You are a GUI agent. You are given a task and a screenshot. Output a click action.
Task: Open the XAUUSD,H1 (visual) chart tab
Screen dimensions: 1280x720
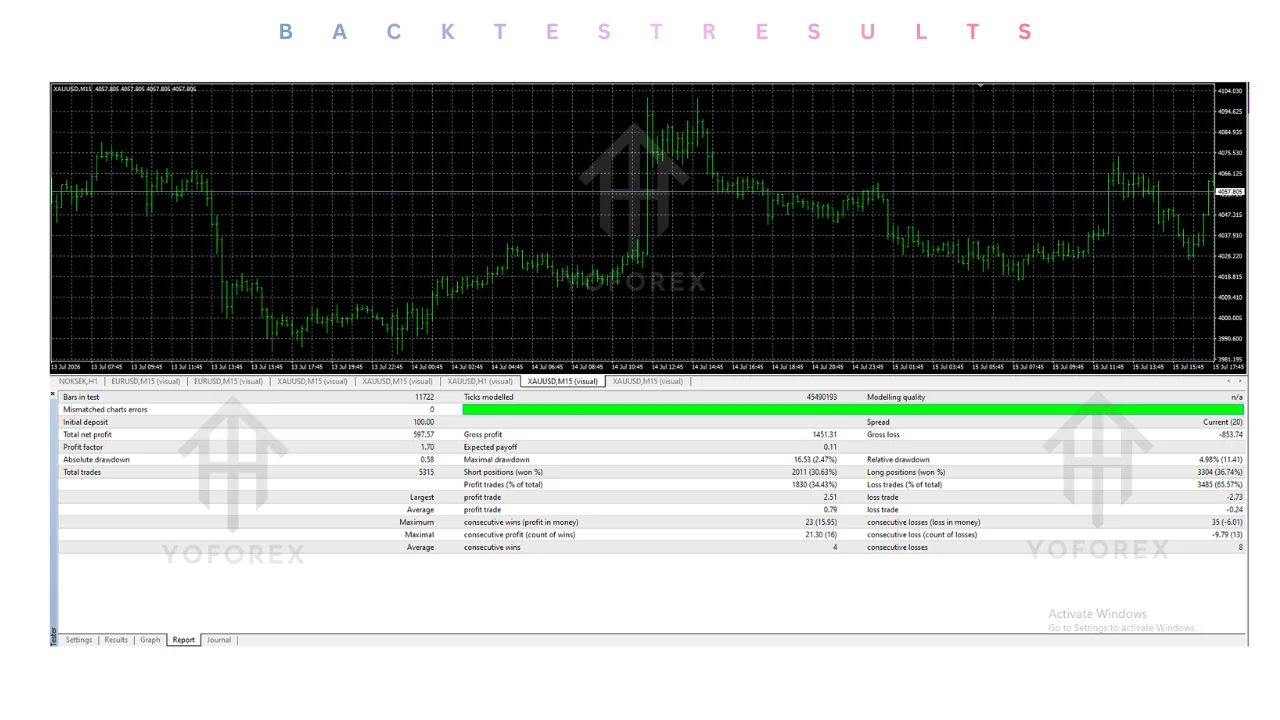tap(480, 381)
